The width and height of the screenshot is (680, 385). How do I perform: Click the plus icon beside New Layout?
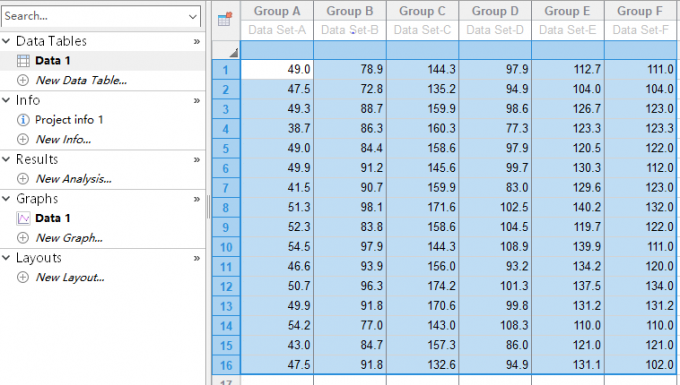tap(23, 277)
